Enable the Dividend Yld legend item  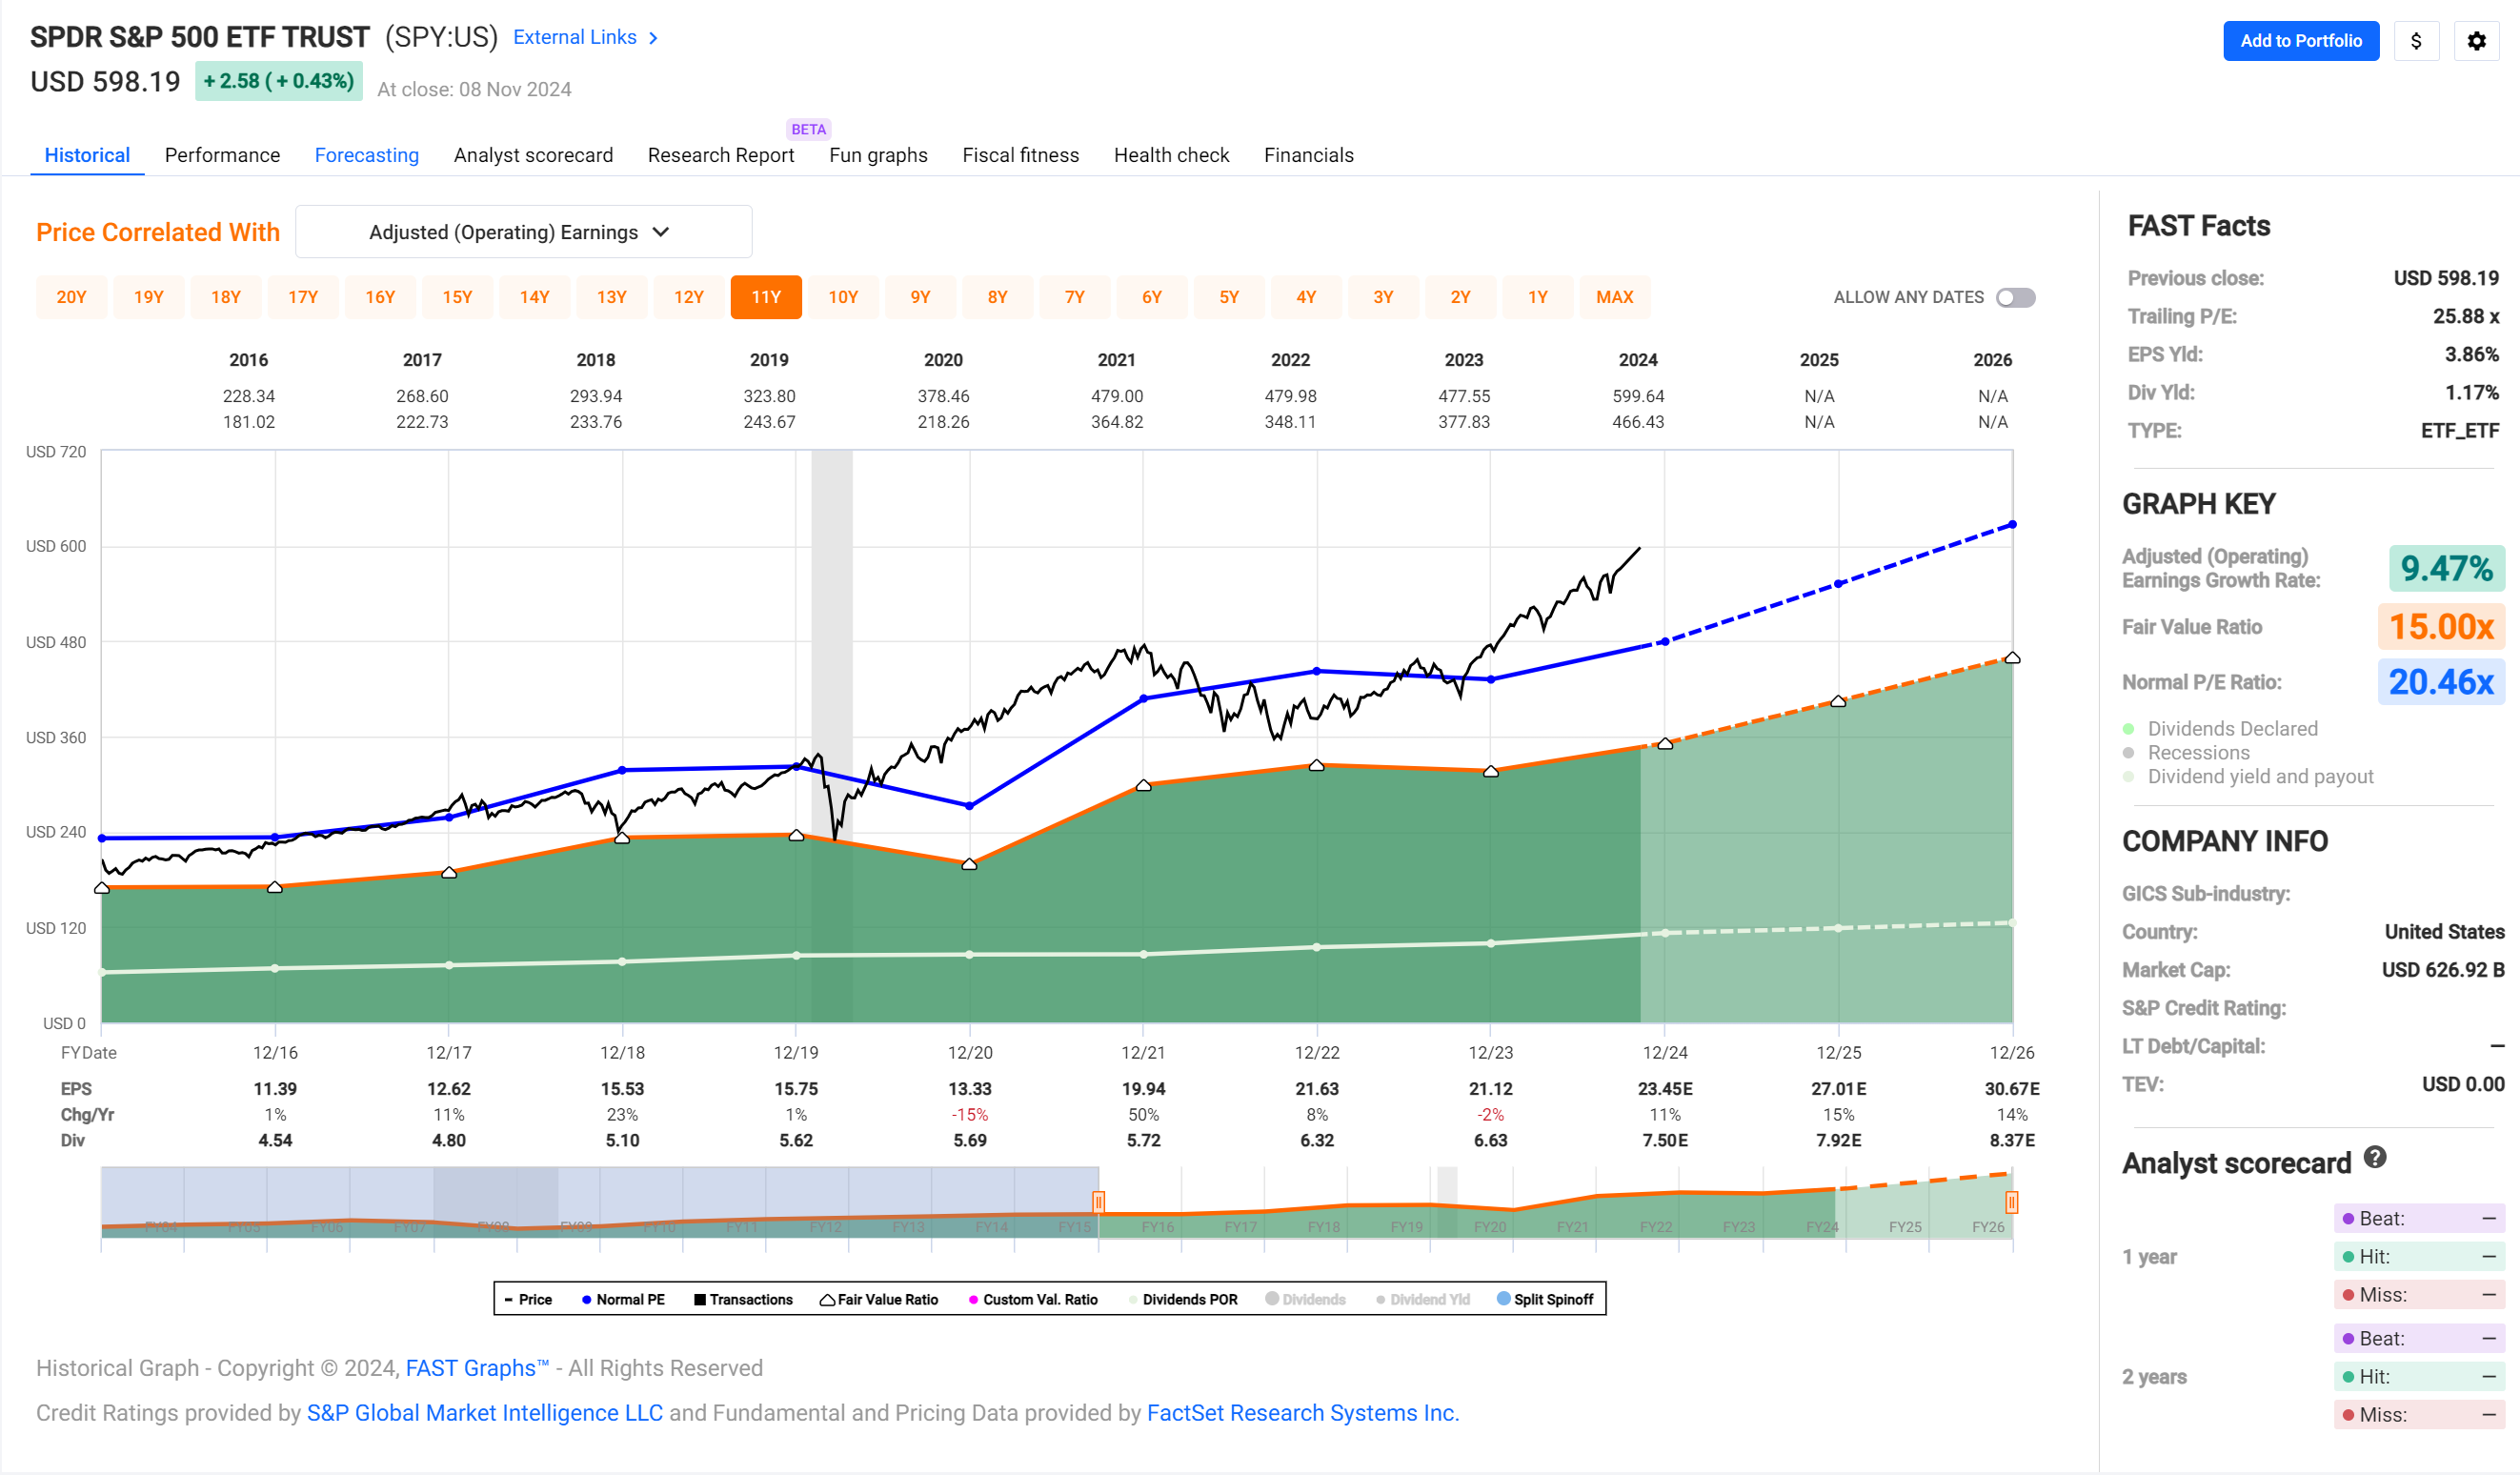pyautogui.click(x=1423, y=1299)
